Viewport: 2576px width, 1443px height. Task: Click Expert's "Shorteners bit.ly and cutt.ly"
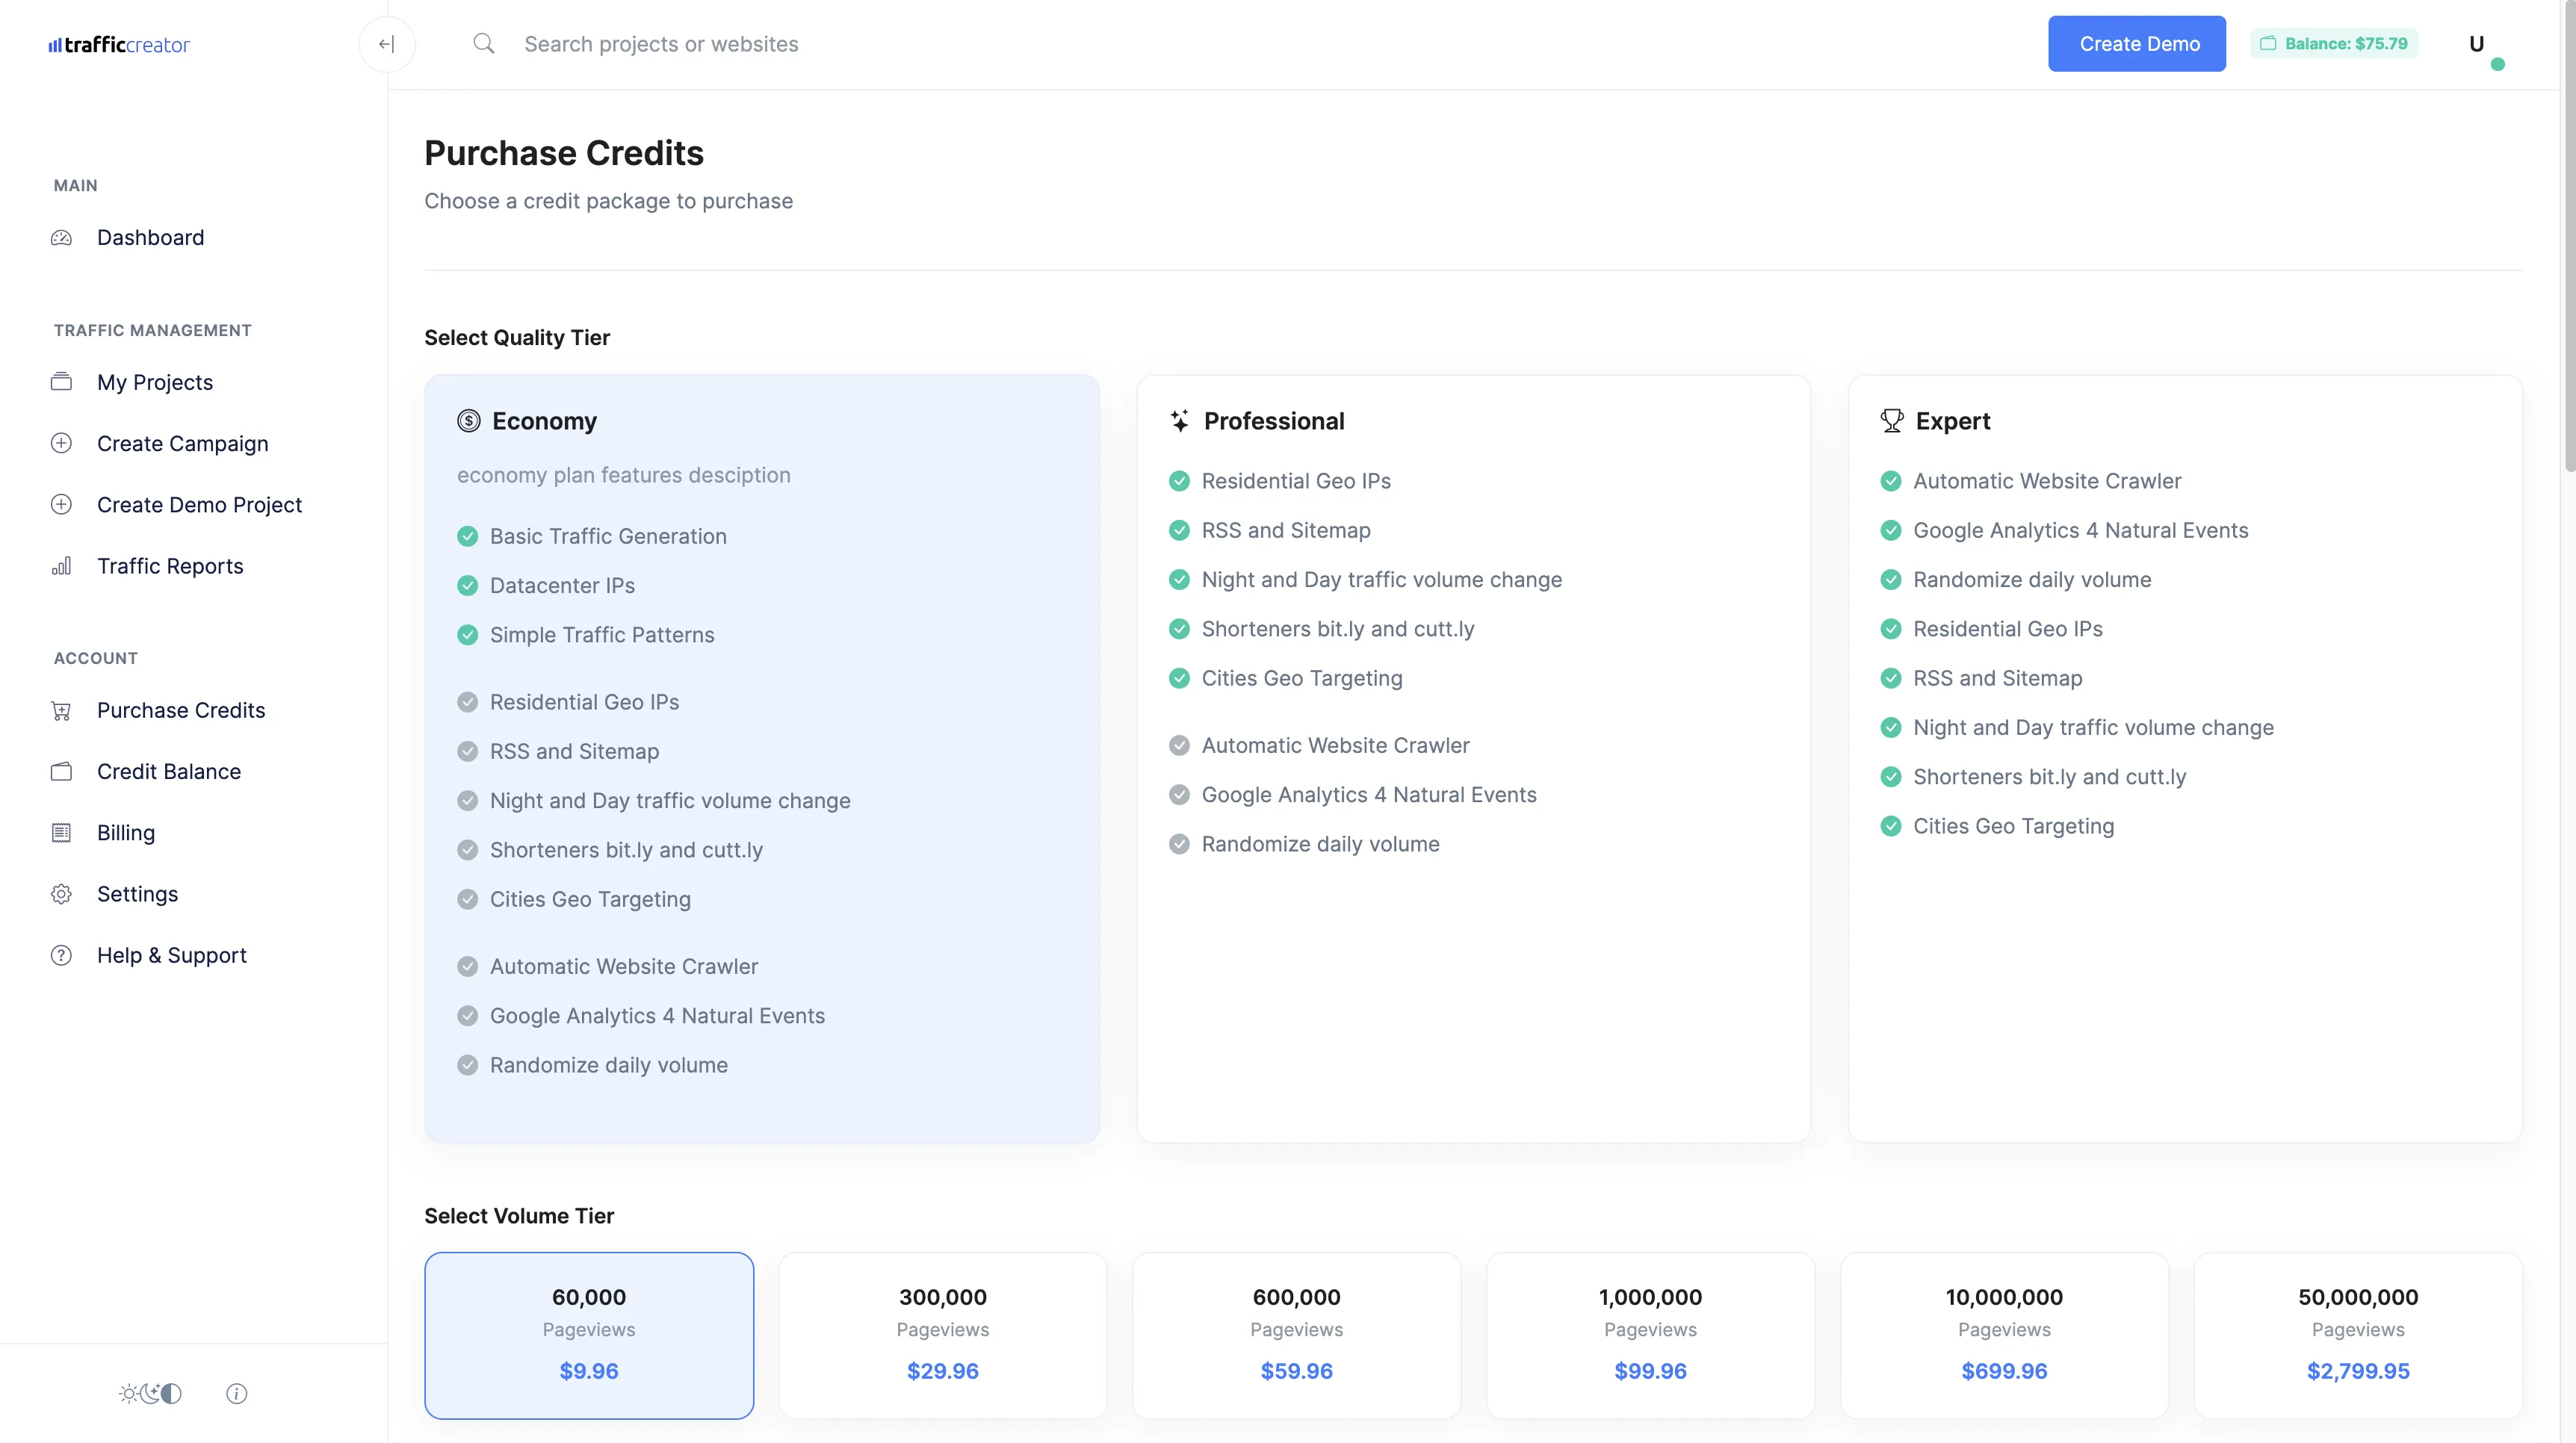point(2049,777)
